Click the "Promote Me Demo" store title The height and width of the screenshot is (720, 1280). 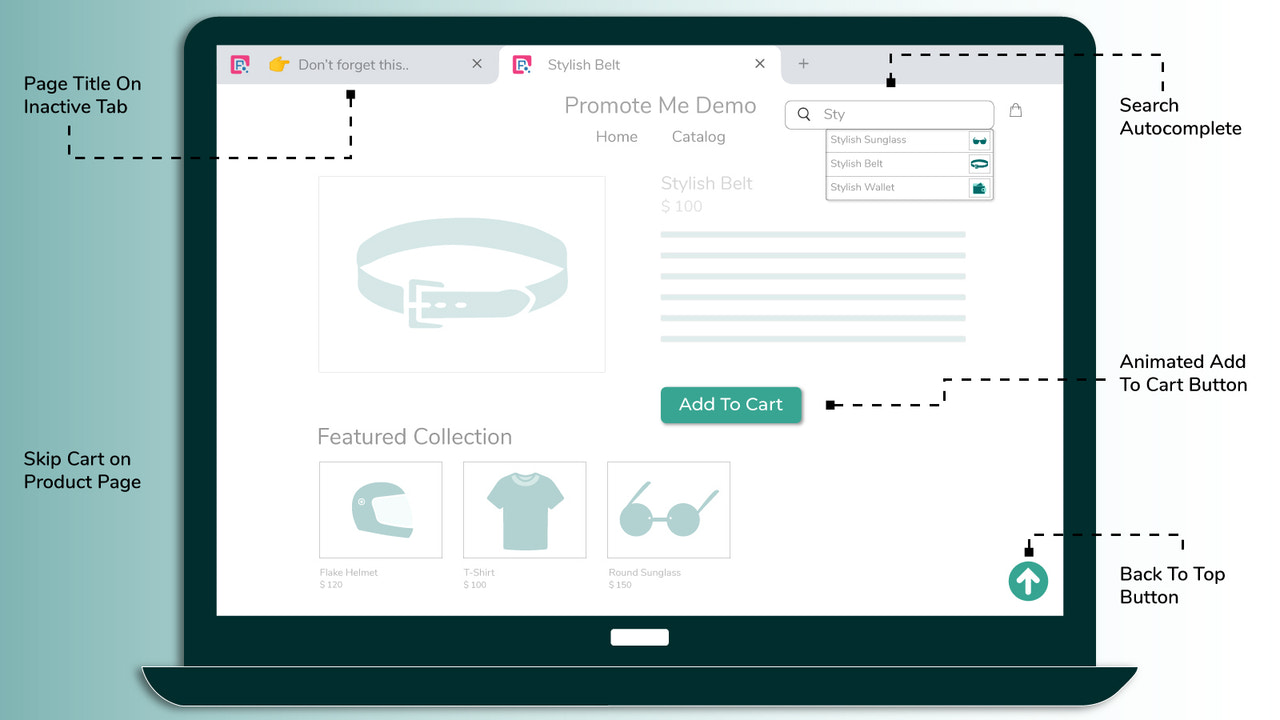(x=660, y=105)
